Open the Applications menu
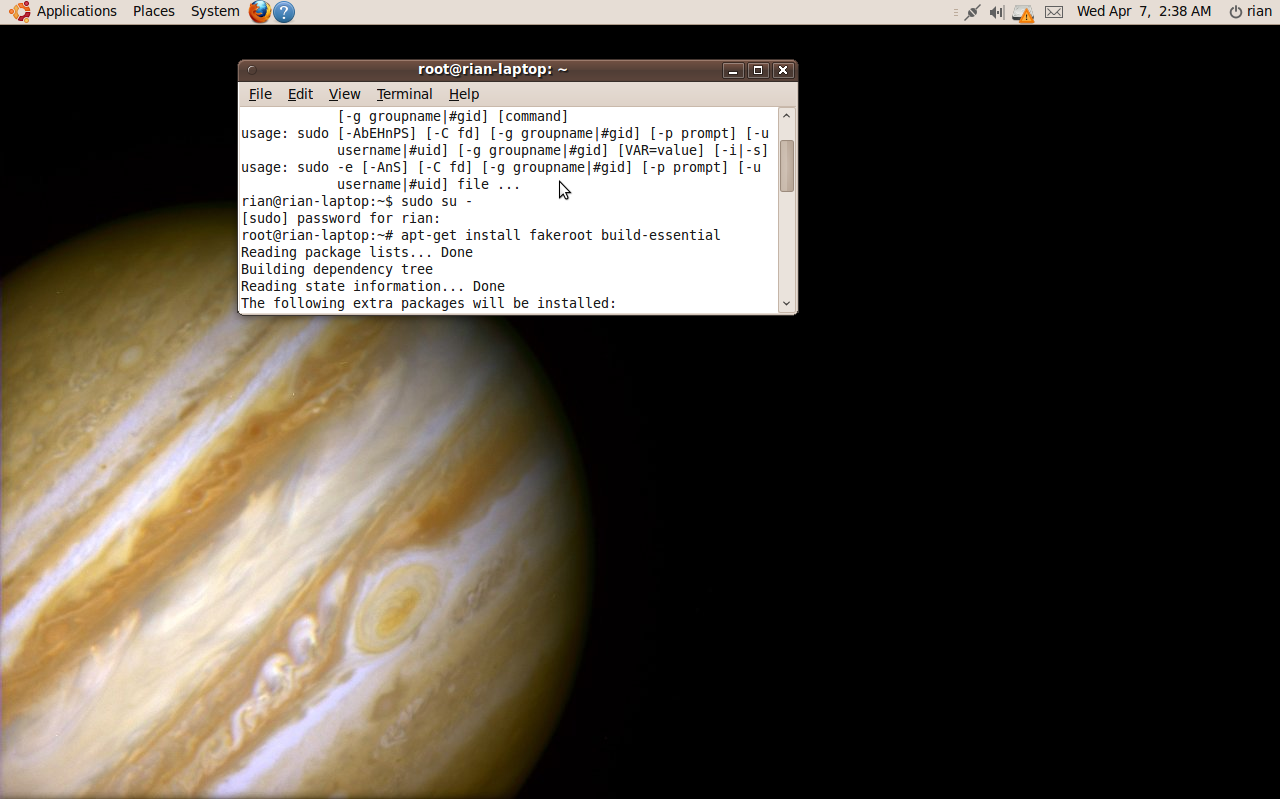Screen dimensions: 1280x800 77,11
